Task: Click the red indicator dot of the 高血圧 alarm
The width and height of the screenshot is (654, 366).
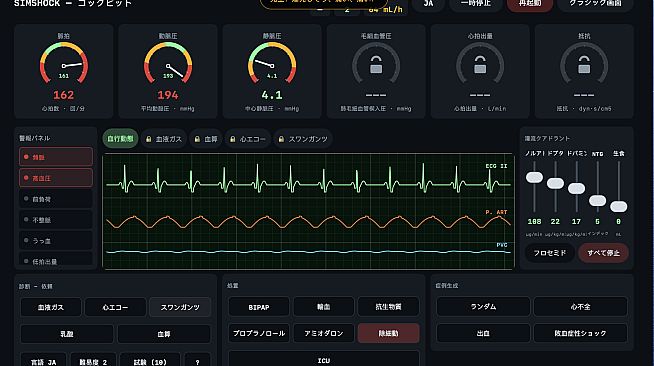Action: tap(26, 178)
